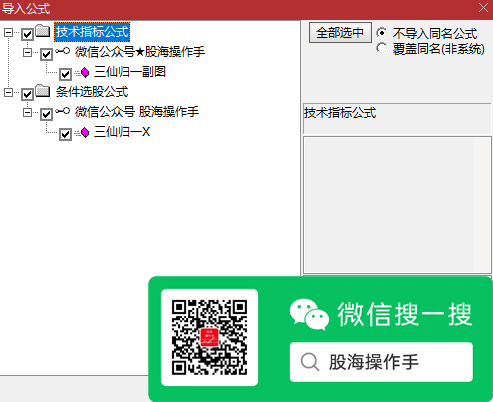Uncheck the 微信公众号★股海操作手 checkbox

coord(46,54)
